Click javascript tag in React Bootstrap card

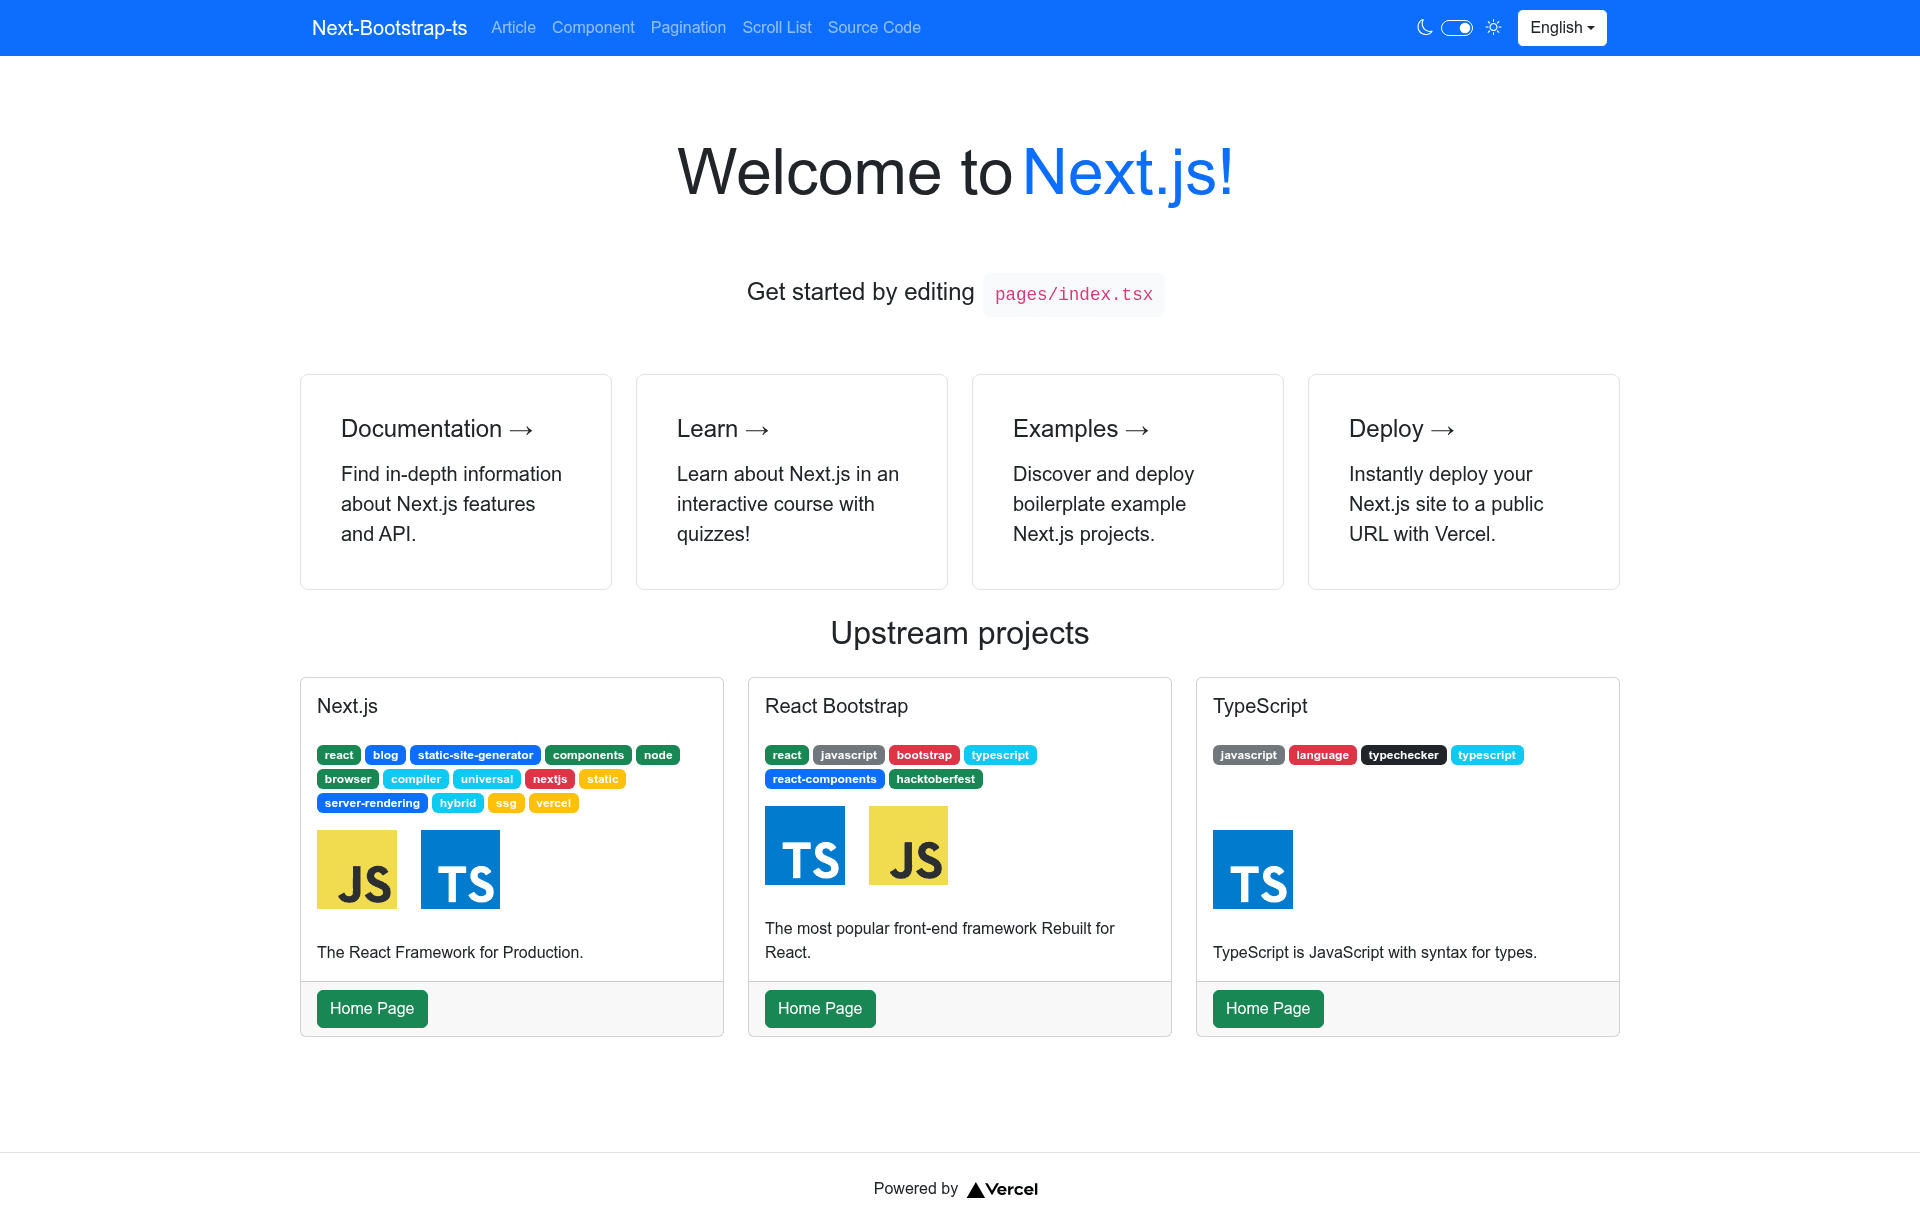[849, 755]
